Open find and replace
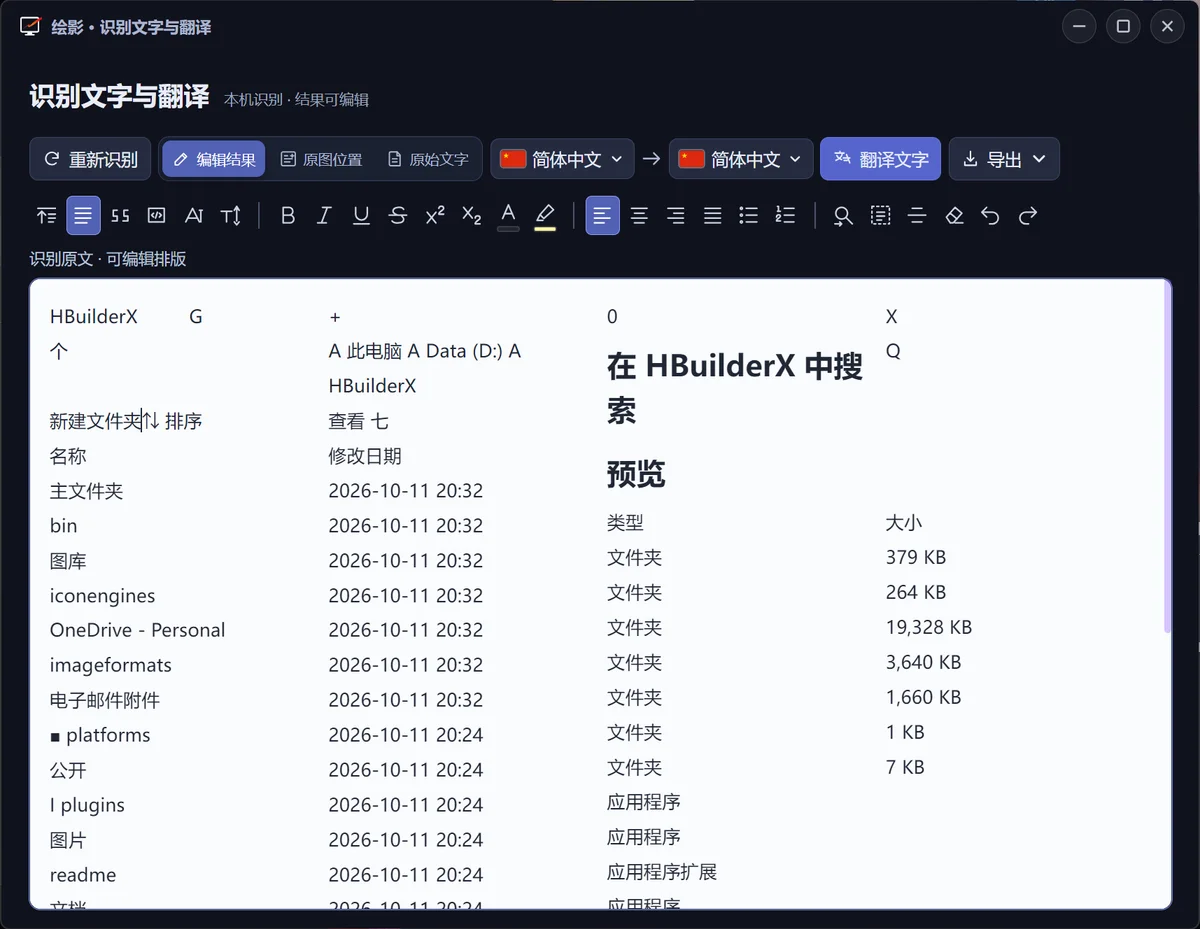Image resolution: width=1200 pixels, height=929 pixels. [843, 215]
